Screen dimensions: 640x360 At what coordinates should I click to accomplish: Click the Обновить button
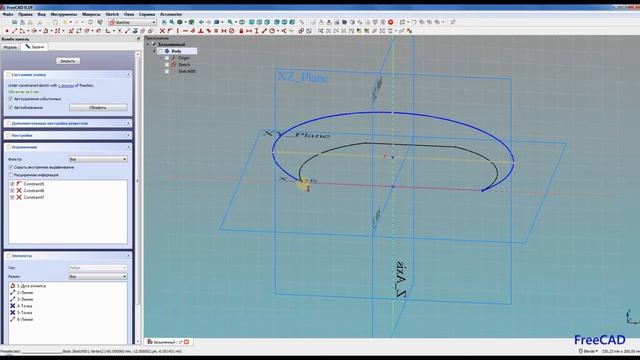click(98, 107)
